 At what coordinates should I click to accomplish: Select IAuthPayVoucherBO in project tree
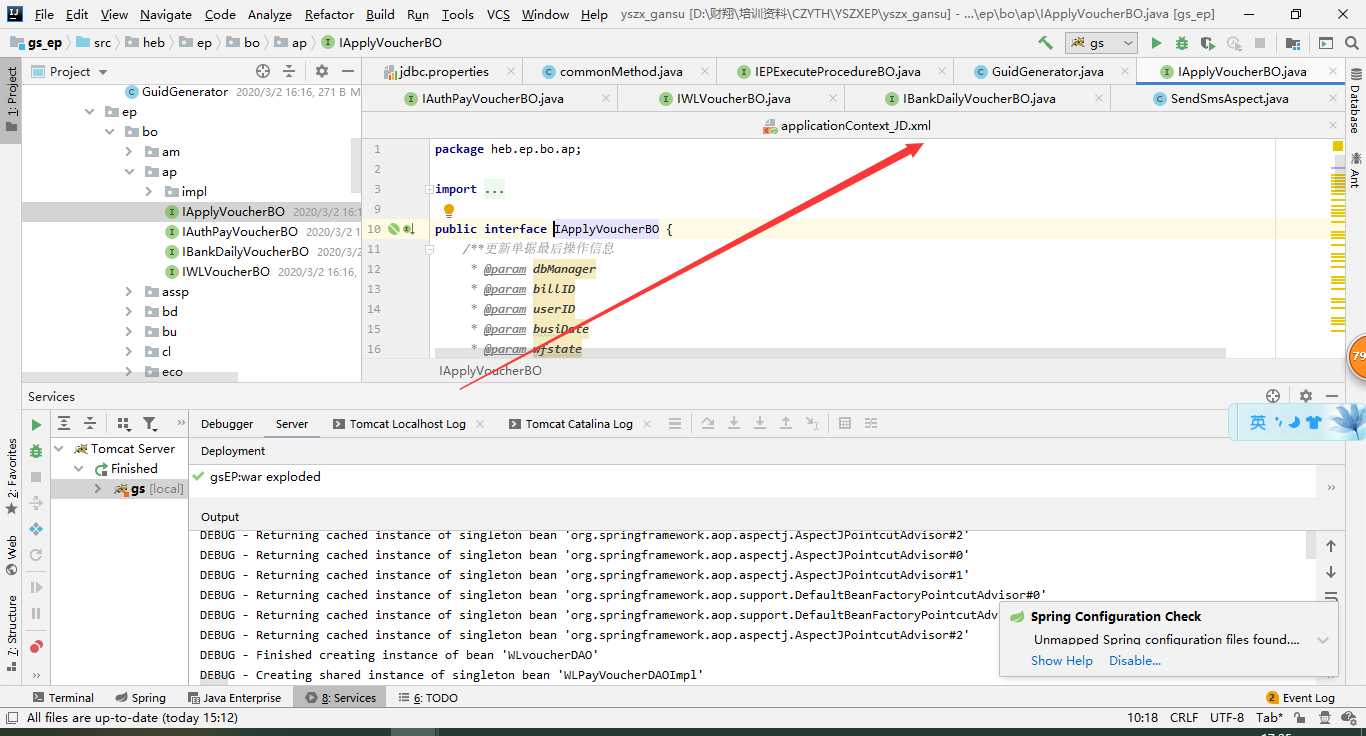click(x=240, y=232)
